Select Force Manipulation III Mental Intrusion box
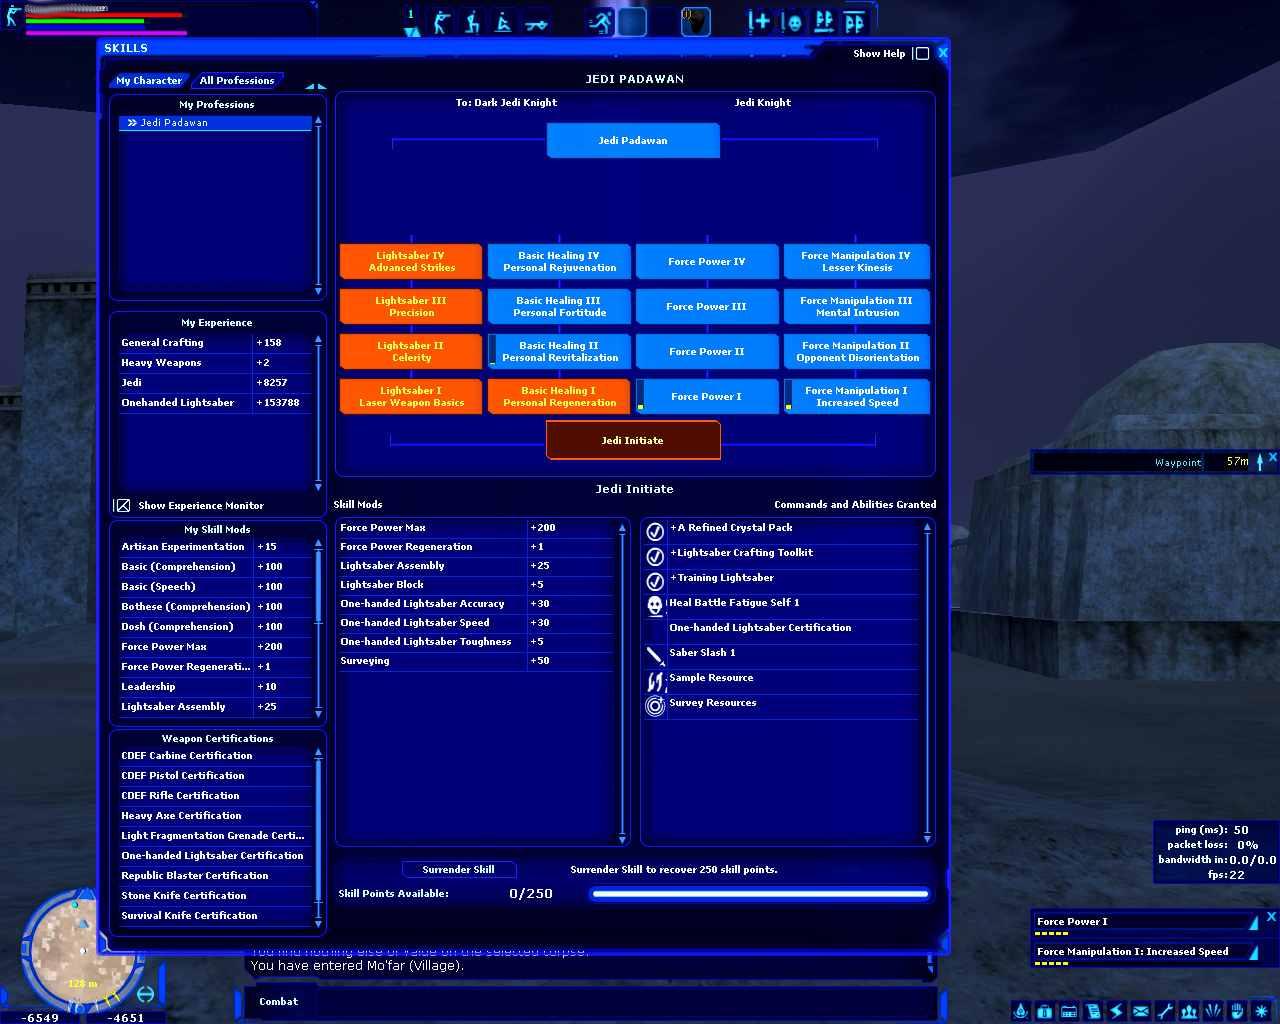 [x=857, y=306]
